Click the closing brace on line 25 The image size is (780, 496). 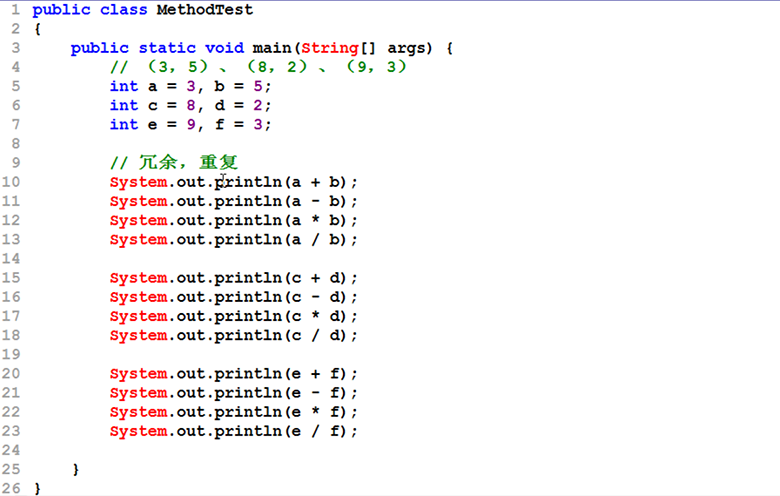coord(76,469)
